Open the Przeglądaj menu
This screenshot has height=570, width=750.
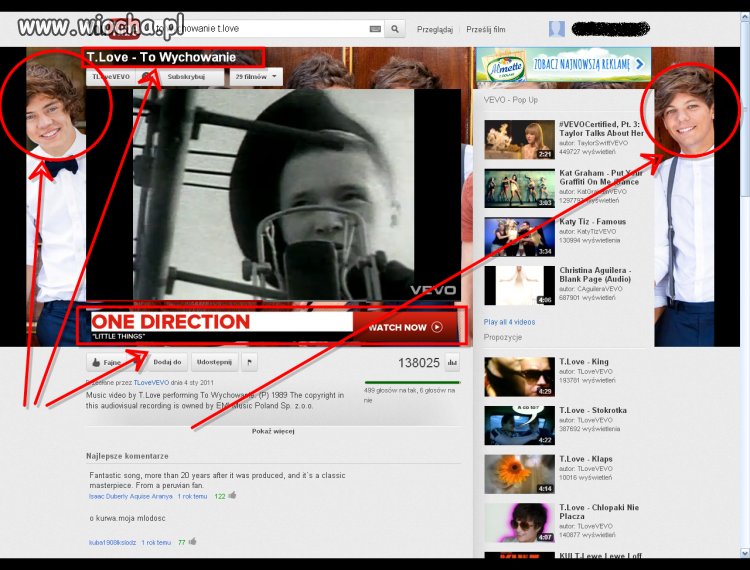(435, 29)
